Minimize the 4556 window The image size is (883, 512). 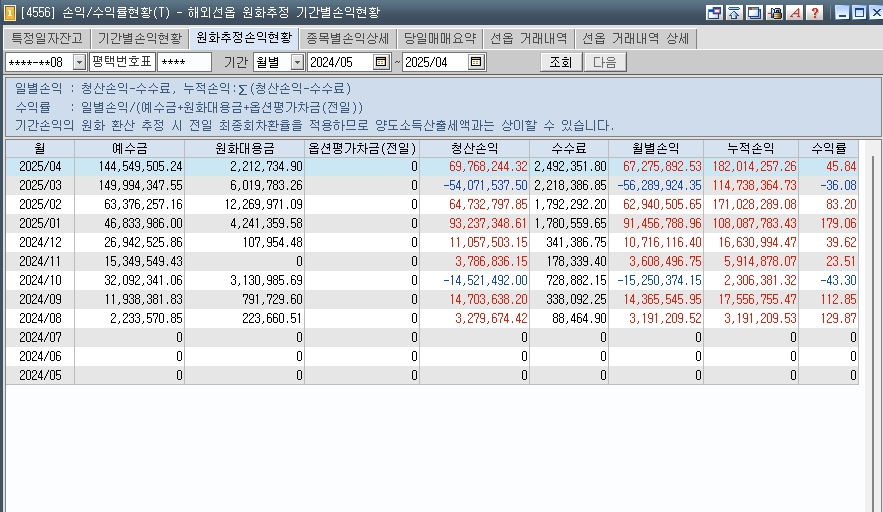[x=842, y=12]
